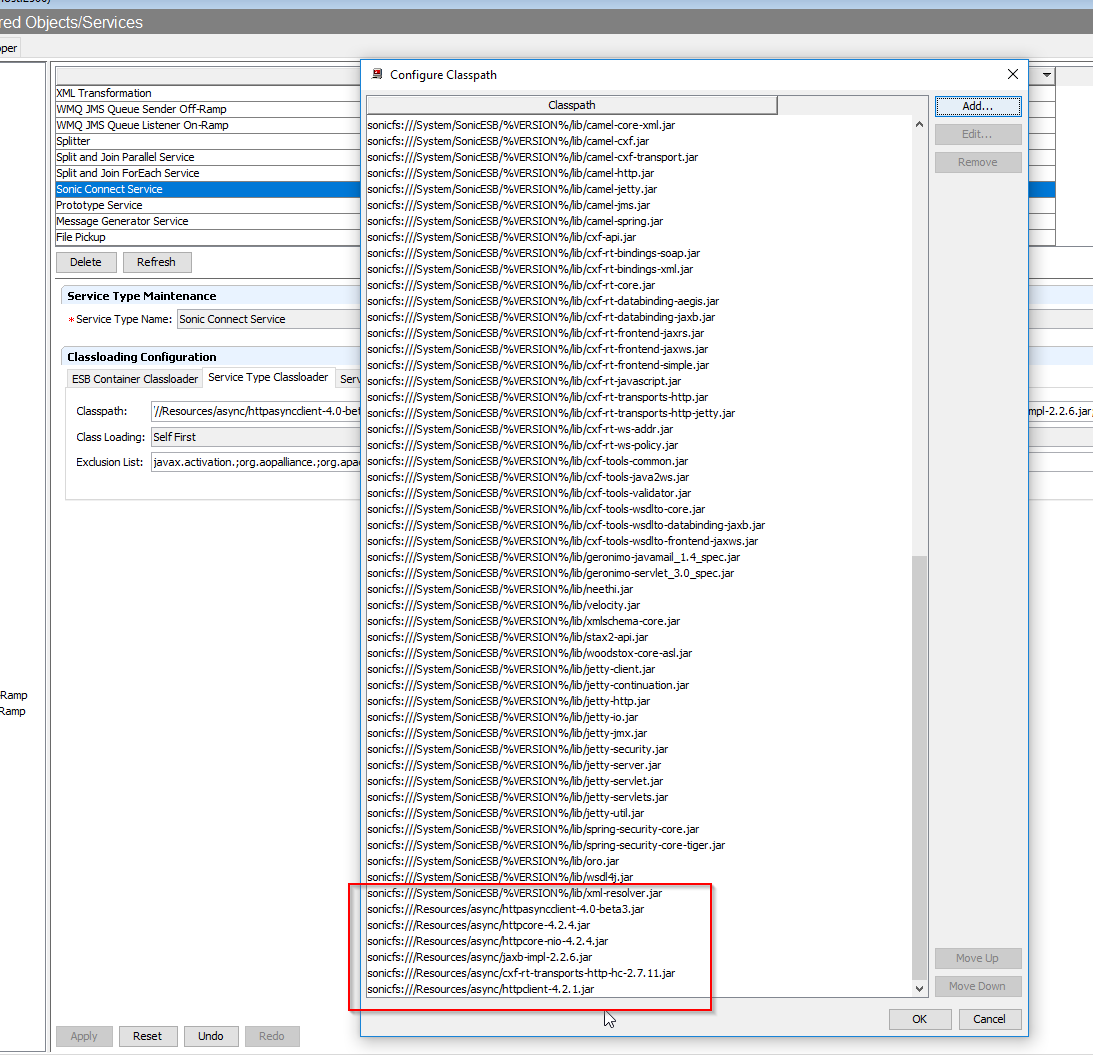Viewport: 1093px width, 1055px height.
Task: Select the jetty-client.jar classpath entry
Action: [x=511, y=670]
